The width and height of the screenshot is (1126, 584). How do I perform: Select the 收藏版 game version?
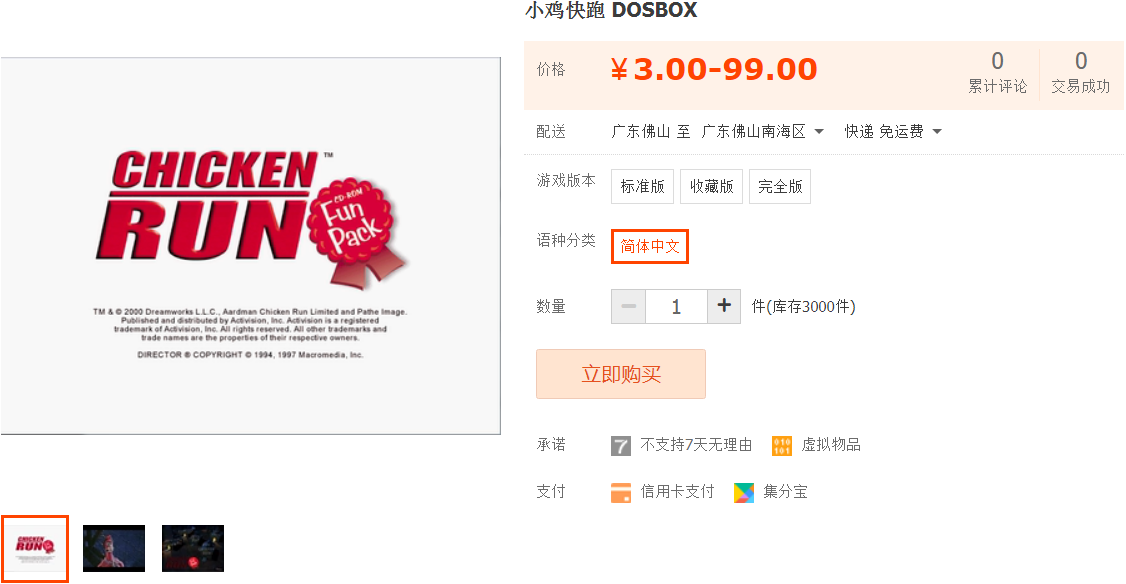[712, 187]
